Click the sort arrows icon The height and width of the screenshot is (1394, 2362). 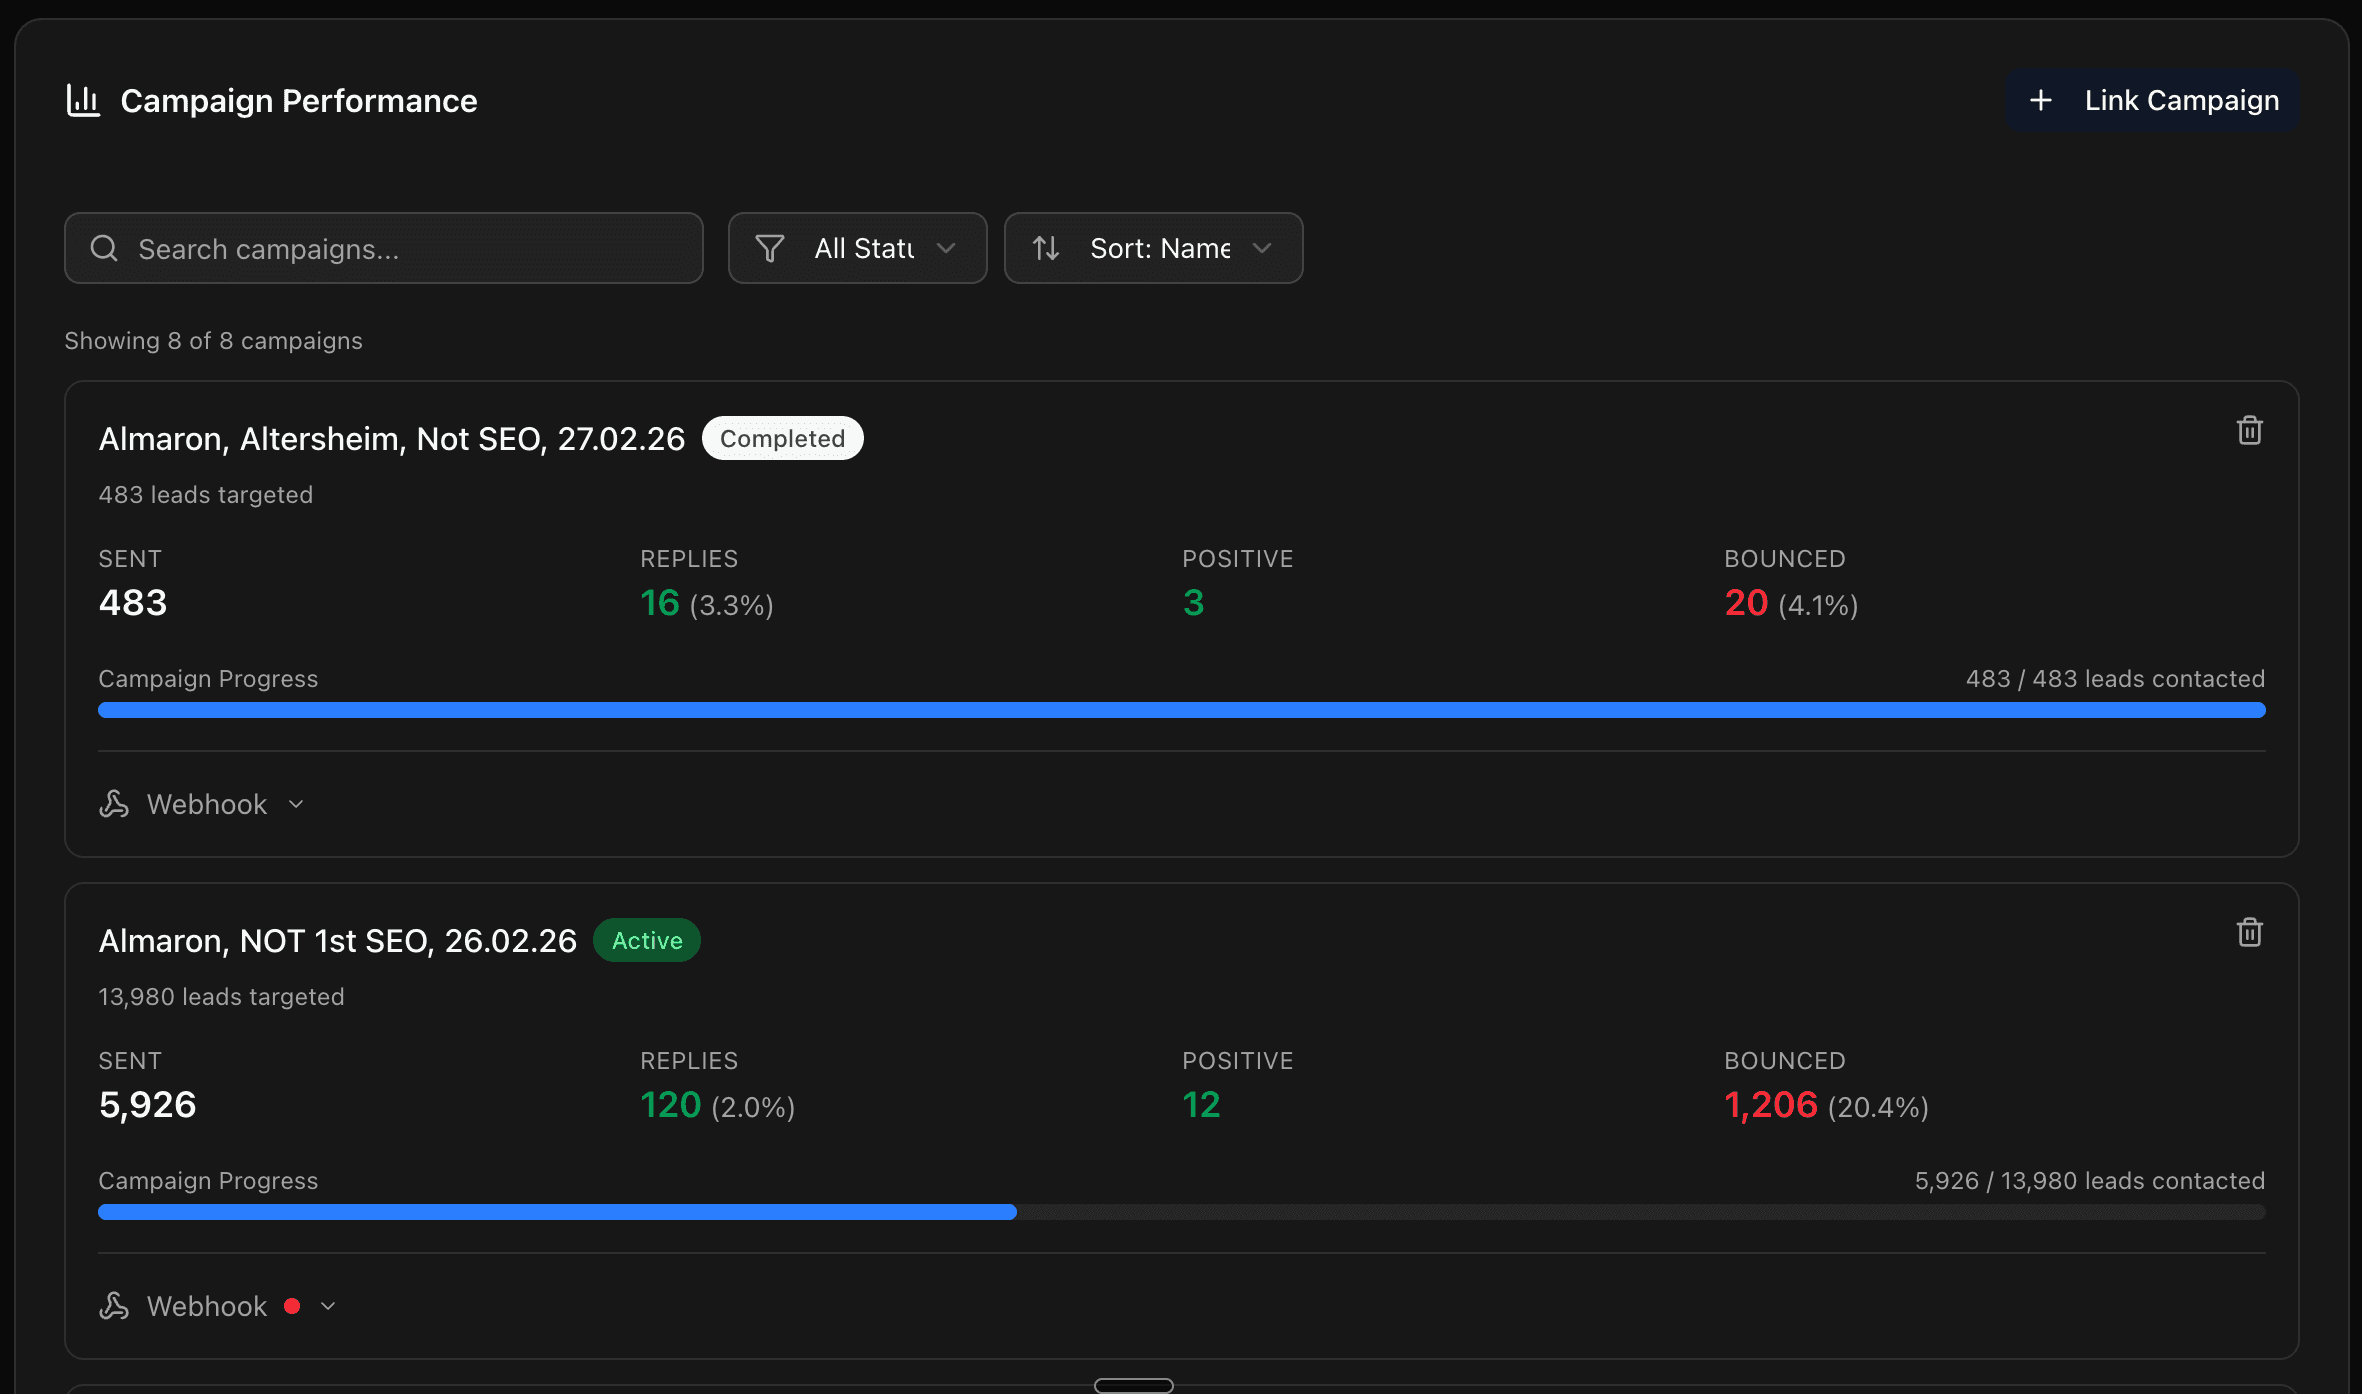pos(1047,248)
